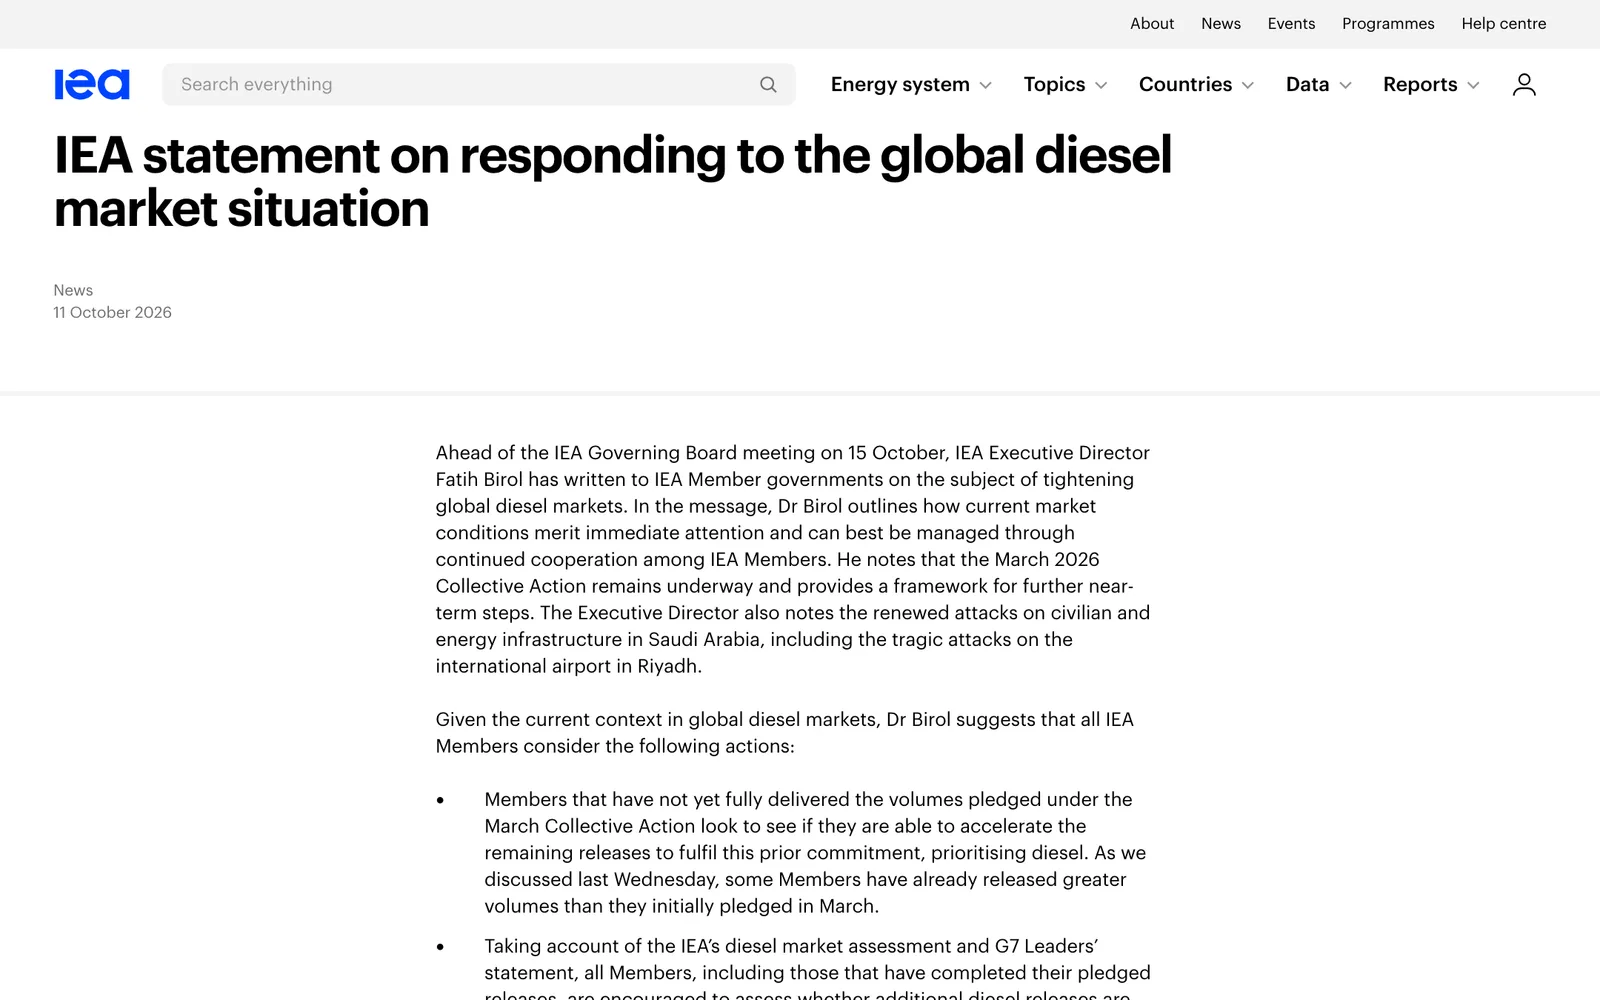Open the Reports menu
Viewport: 1600px width, 1000px height.
[1420, 85]
